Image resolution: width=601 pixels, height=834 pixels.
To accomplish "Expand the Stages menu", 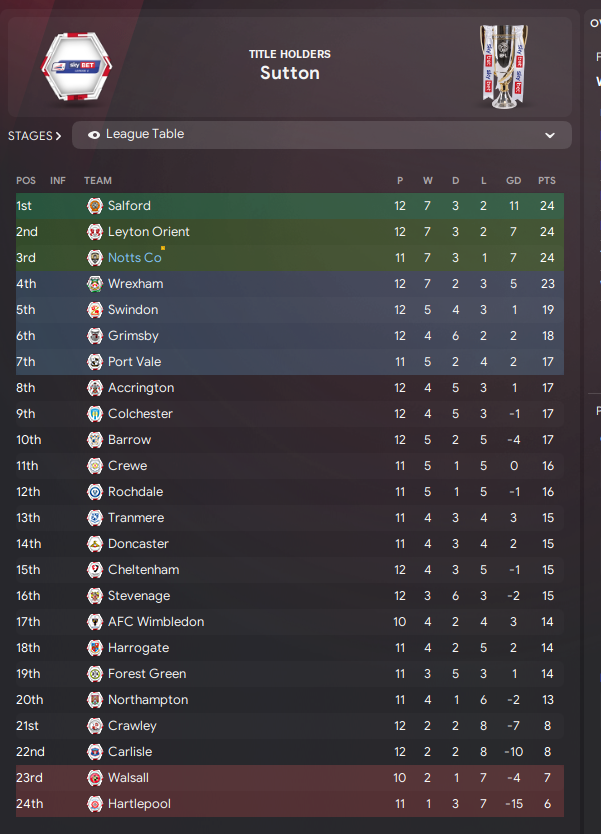I will tap(34, 135).
